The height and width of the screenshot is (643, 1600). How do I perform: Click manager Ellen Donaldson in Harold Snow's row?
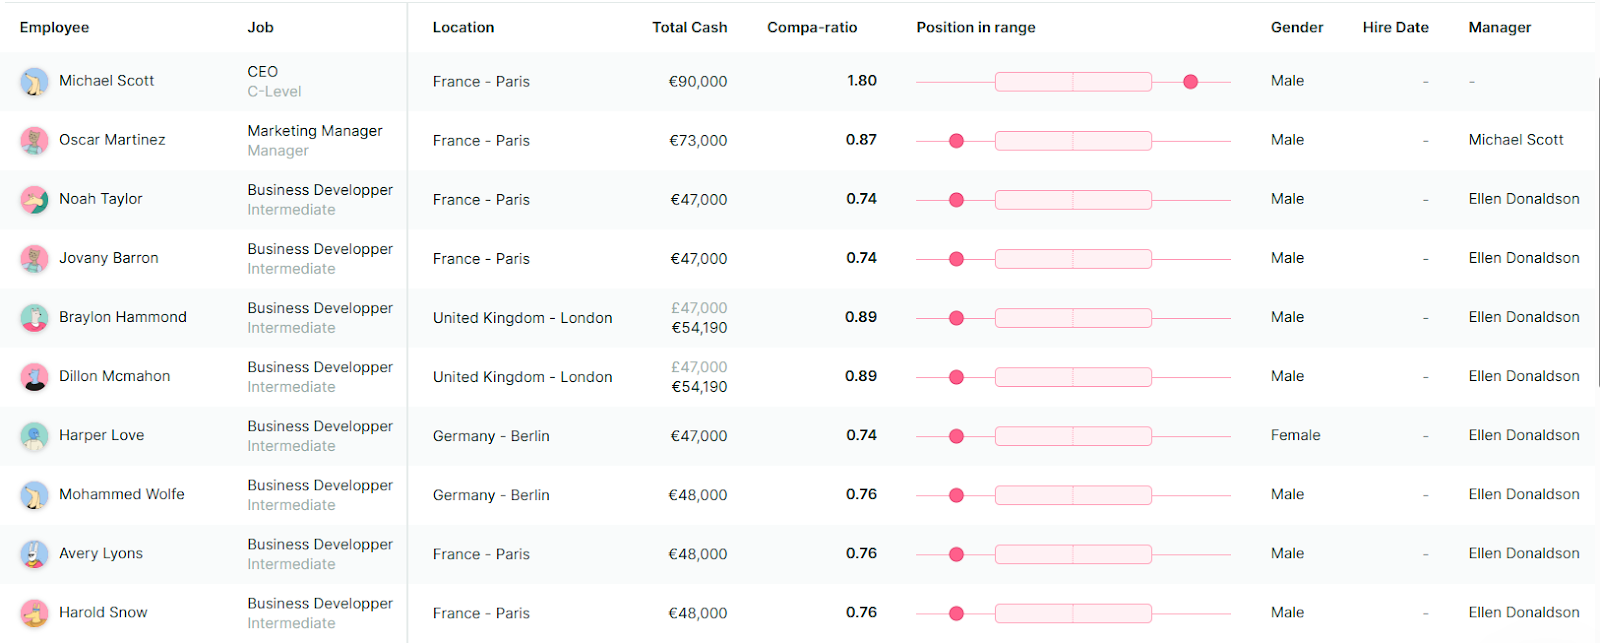(x=1524, y=612)
